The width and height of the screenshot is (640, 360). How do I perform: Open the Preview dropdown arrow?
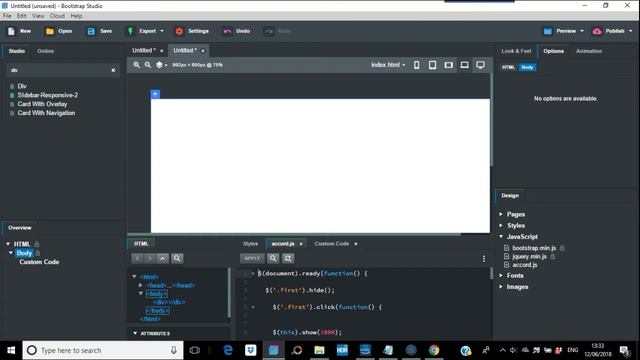coord(582,31)
